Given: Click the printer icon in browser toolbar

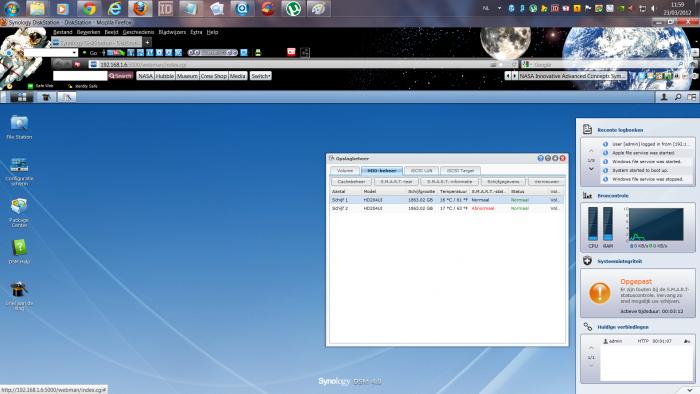Looking at the screenshot, I should [258, 53].
